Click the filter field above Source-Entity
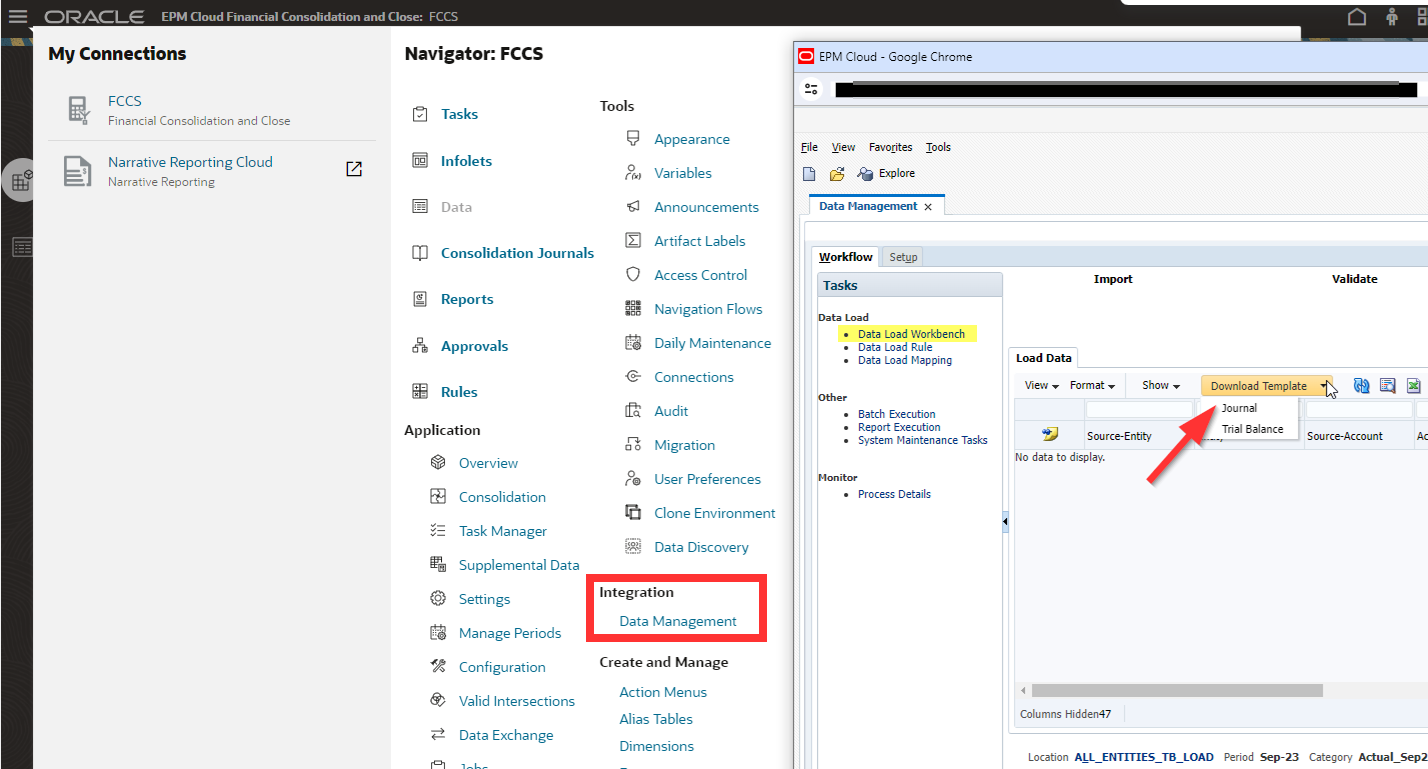The width and height of the screenshot is (1428, 769). (1139, 409)
